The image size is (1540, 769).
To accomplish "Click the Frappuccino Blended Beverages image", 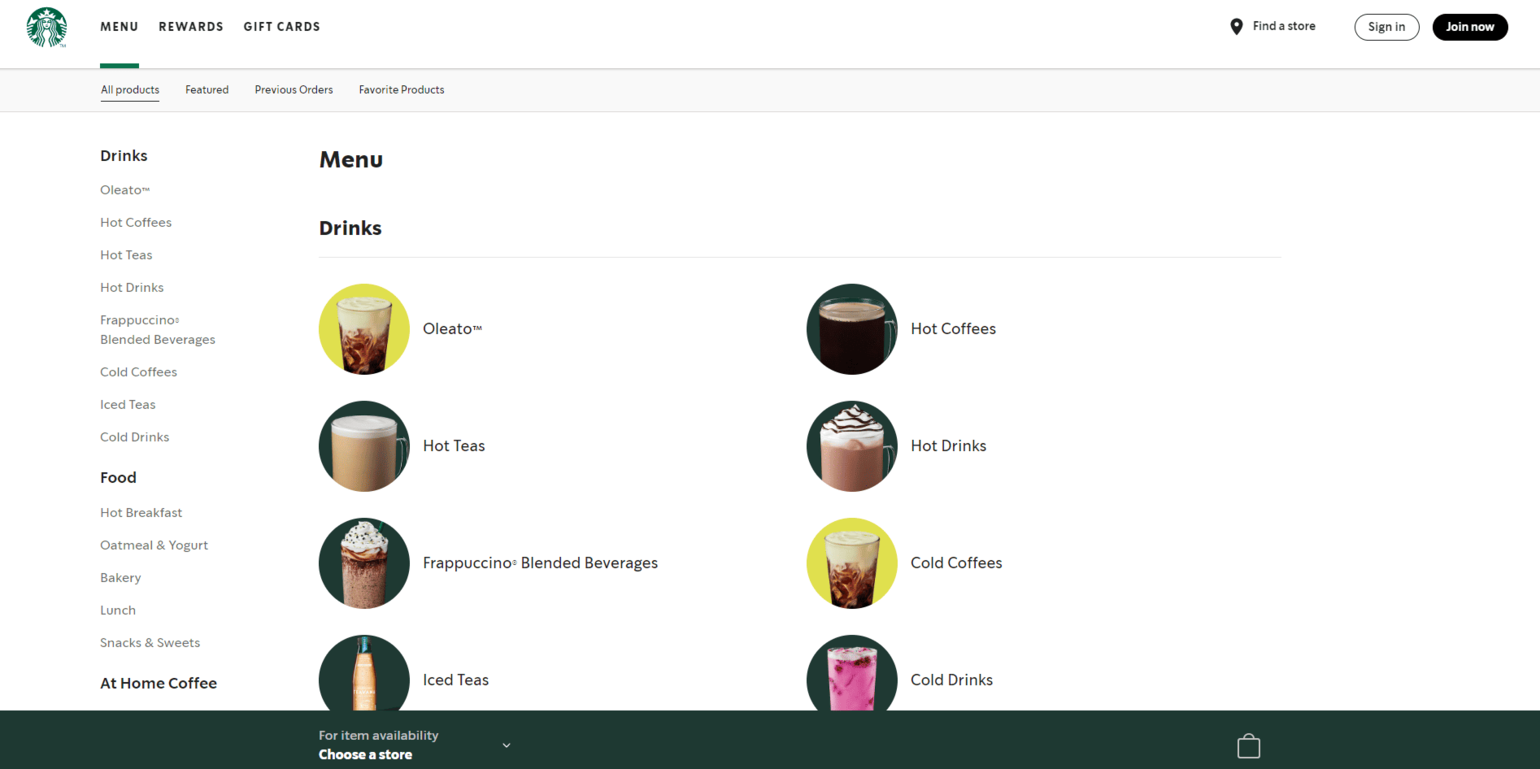I will coord(364,563).
